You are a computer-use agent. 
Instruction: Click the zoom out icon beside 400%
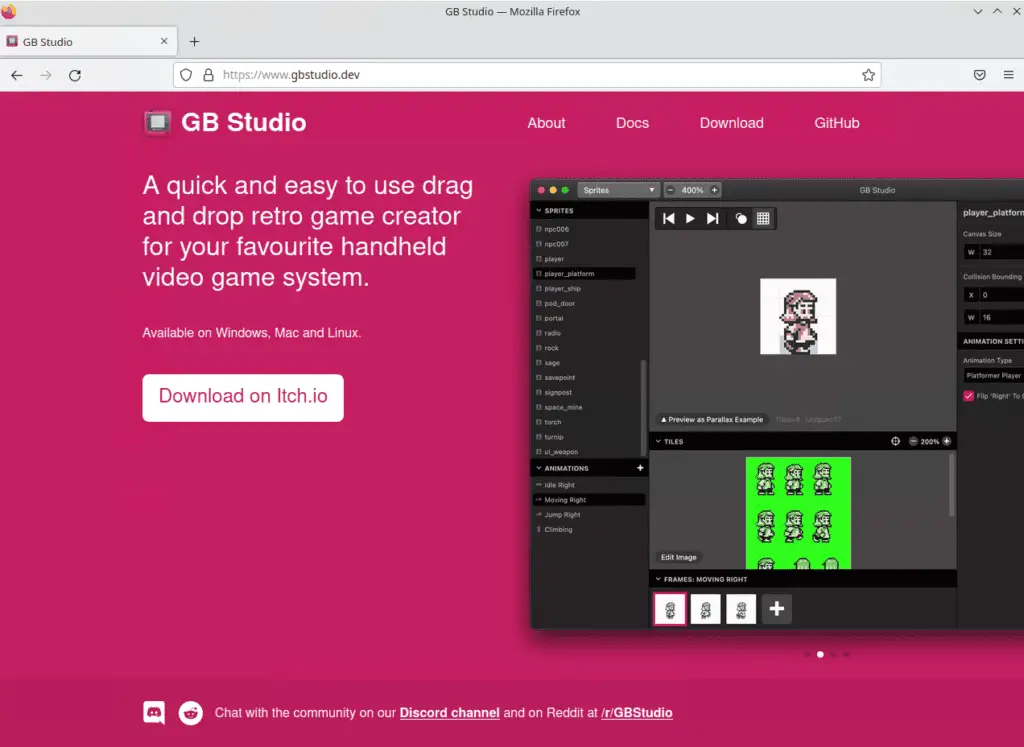coord(670,190)
